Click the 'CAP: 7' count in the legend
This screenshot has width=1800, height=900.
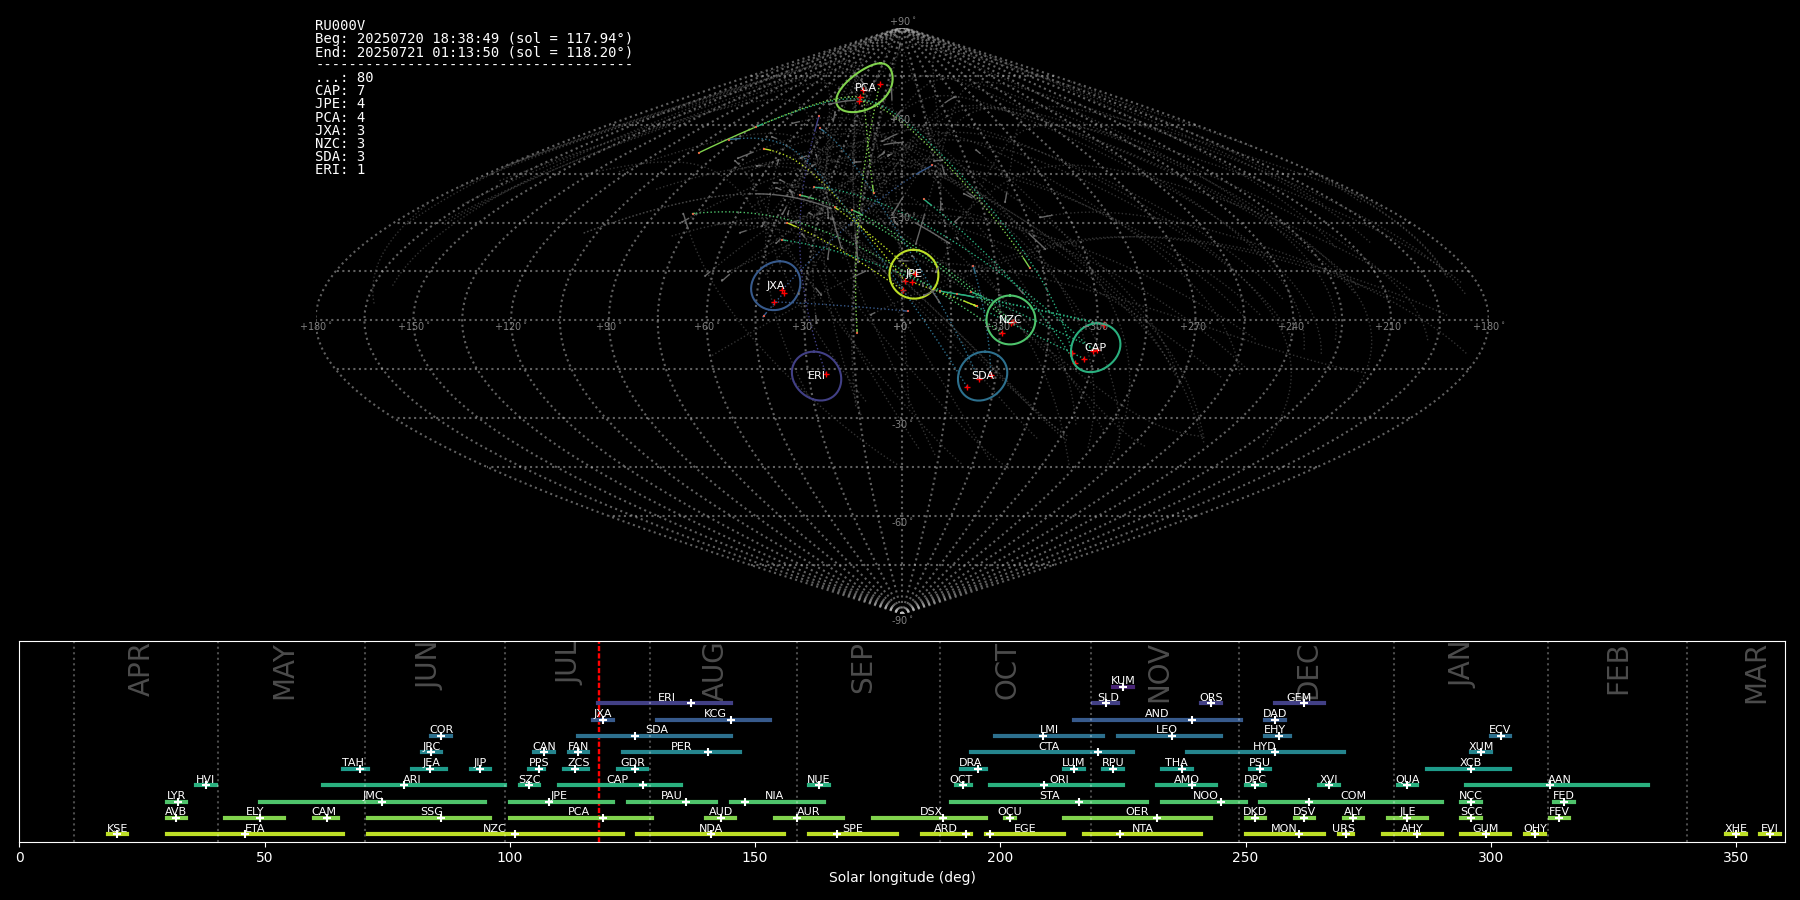[x=340, y=91]
